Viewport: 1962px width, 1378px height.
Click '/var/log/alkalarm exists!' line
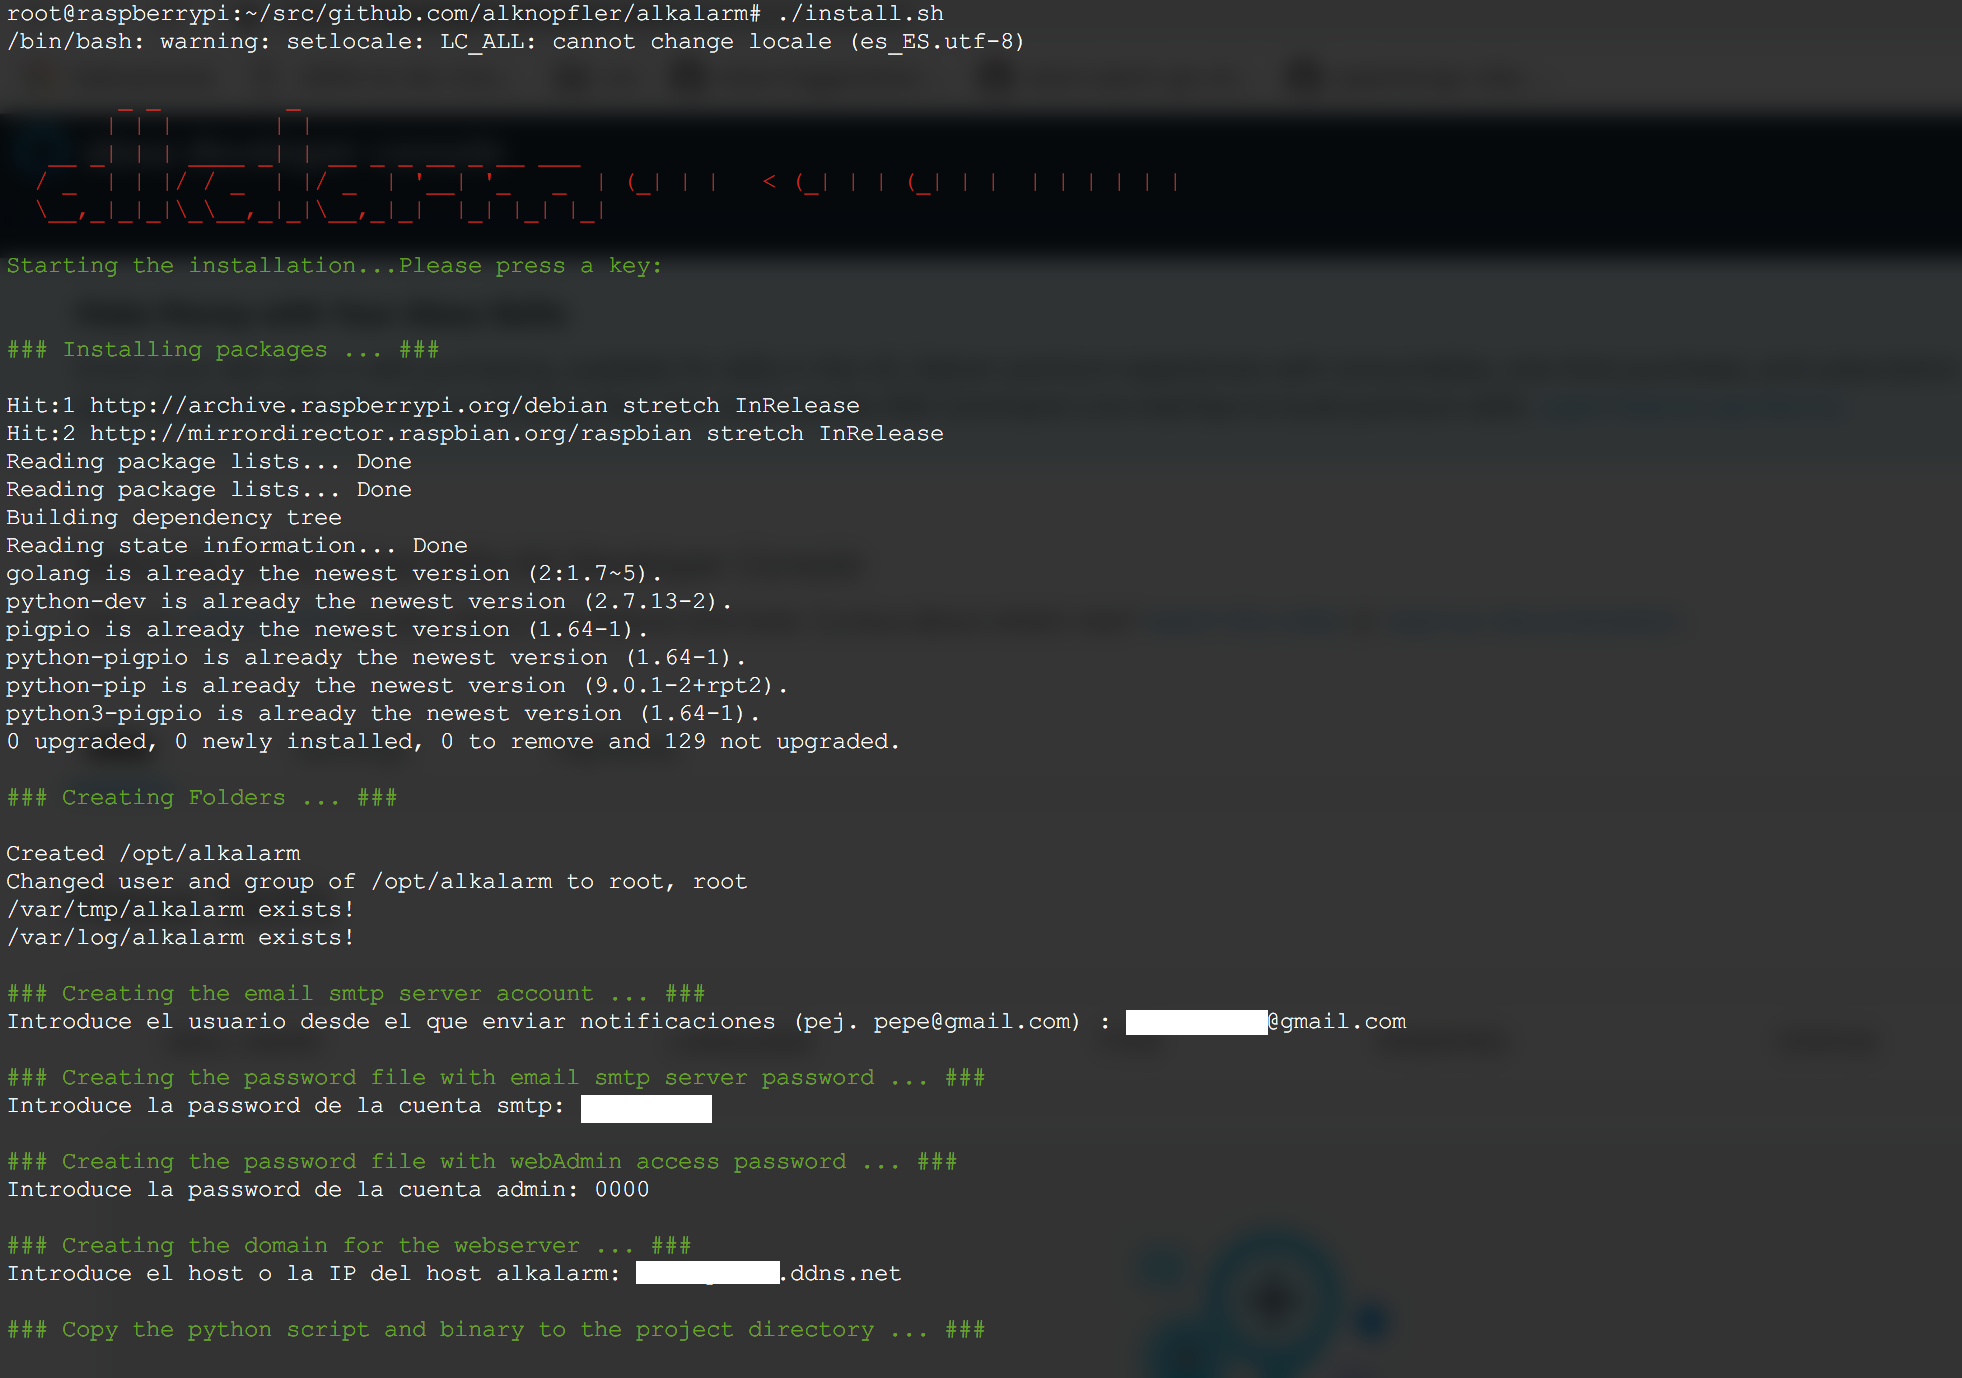(x=180, y=938)
